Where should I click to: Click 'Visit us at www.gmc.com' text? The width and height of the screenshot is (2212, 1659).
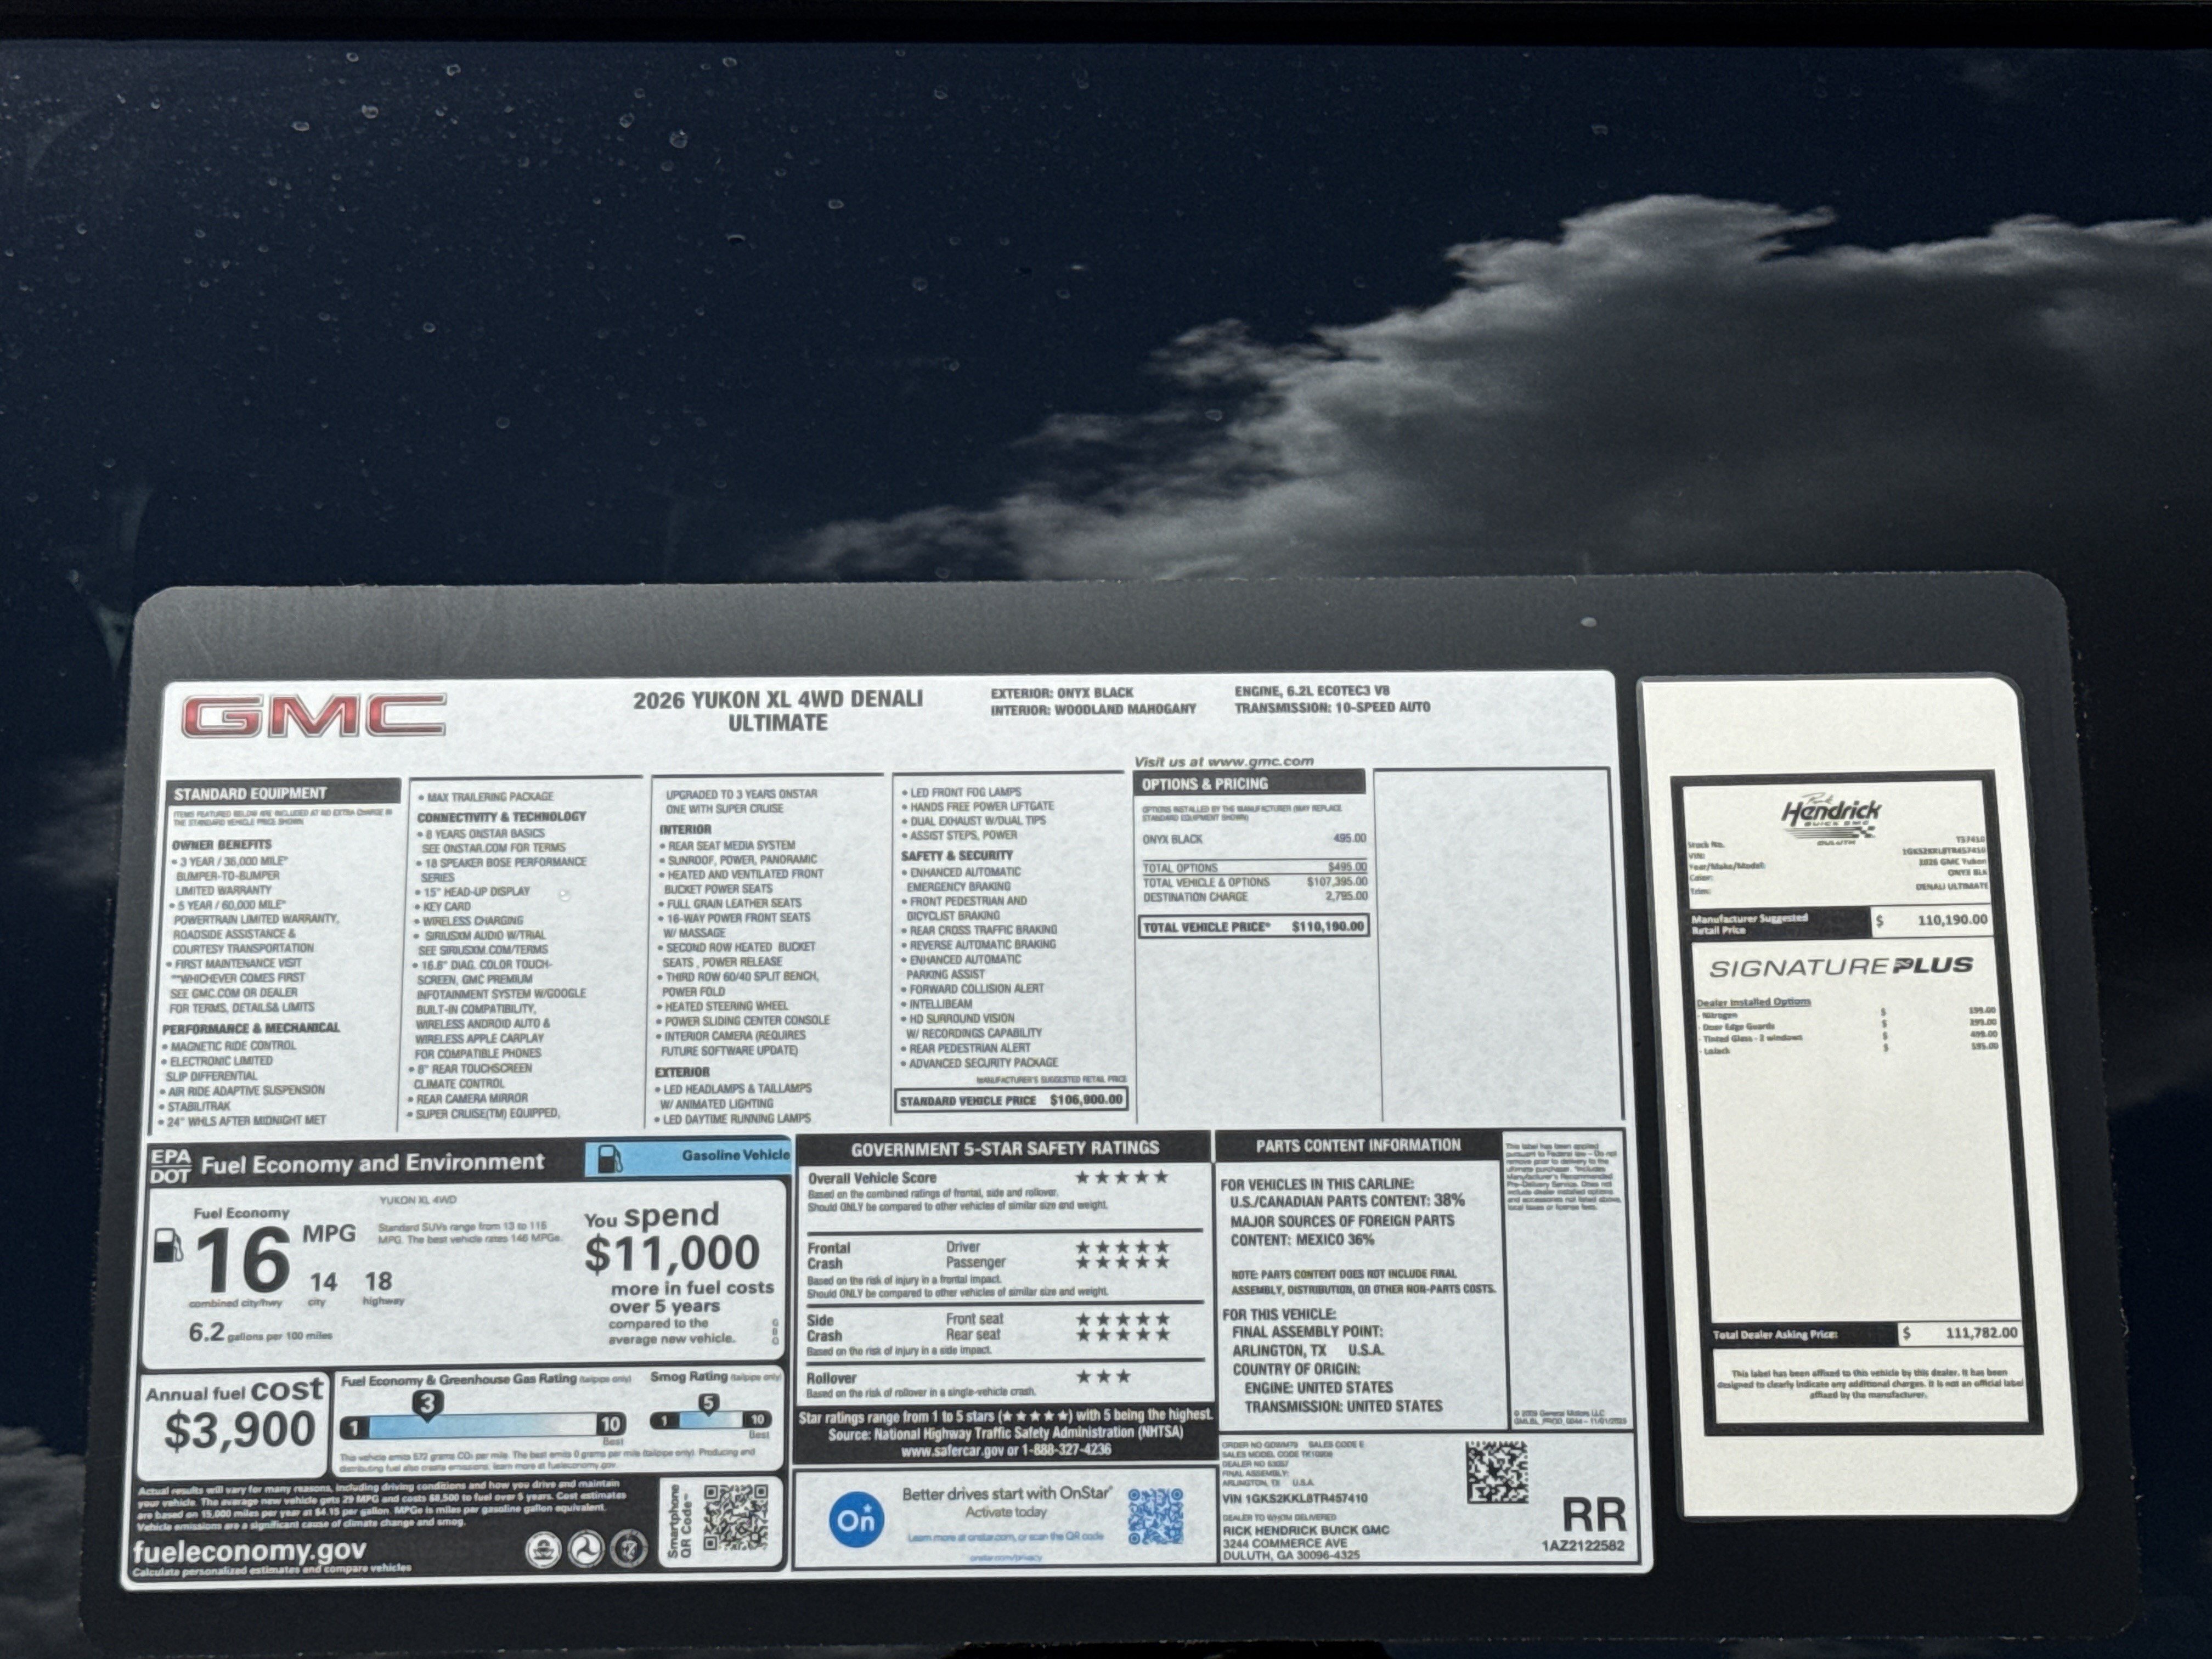(x=1223, y=761)
